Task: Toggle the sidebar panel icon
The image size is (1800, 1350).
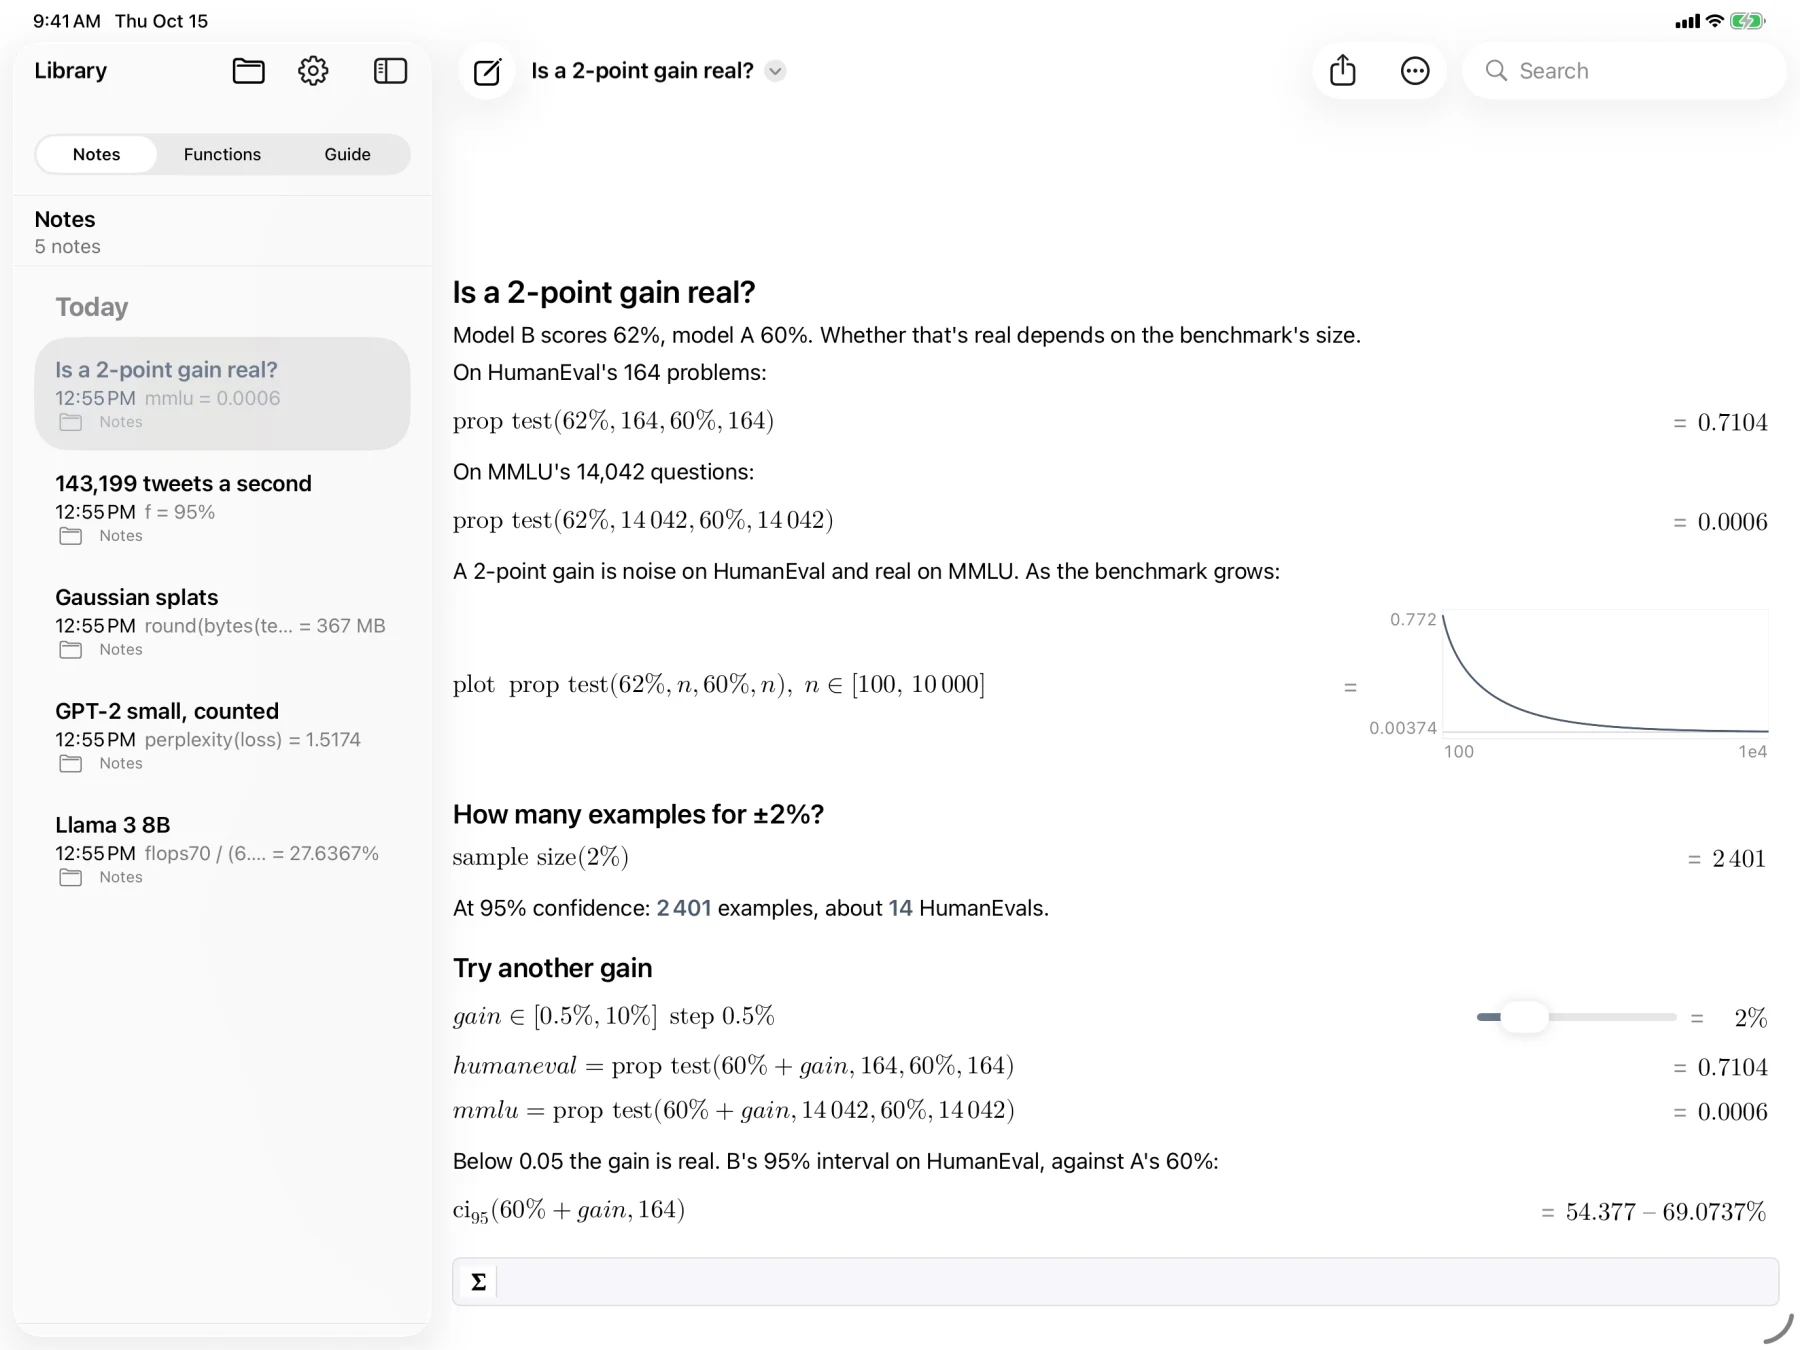Action: [390, 71]
